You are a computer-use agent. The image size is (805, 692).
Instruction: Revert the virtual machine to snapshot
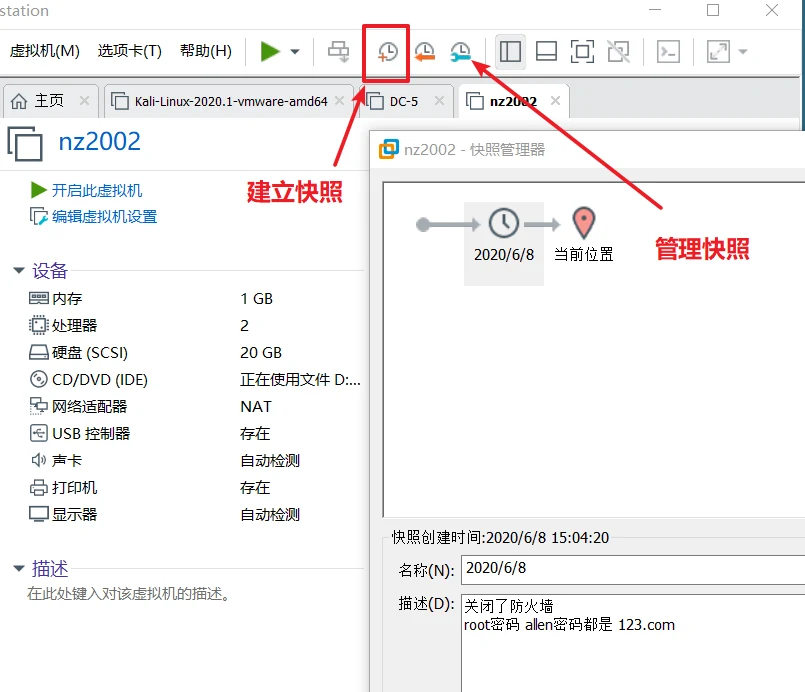coord(425,52)
